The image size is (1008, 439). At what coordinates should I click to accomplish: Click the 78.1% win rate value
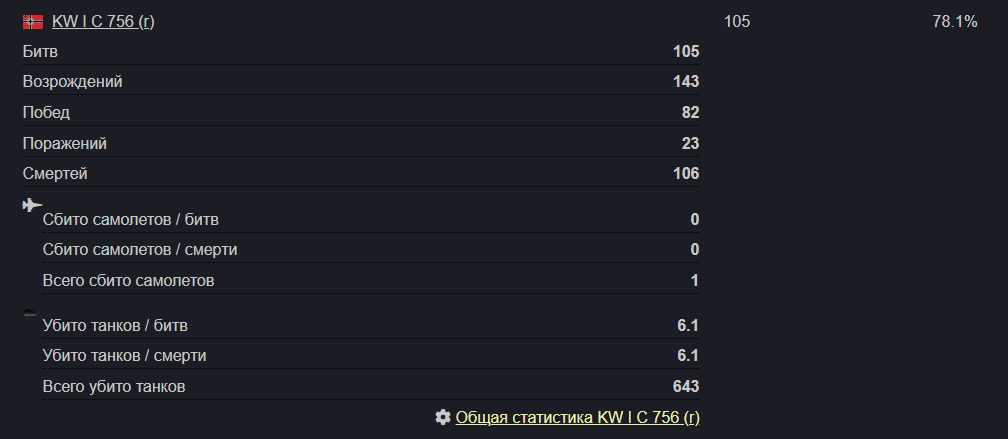tap(955, 22)
